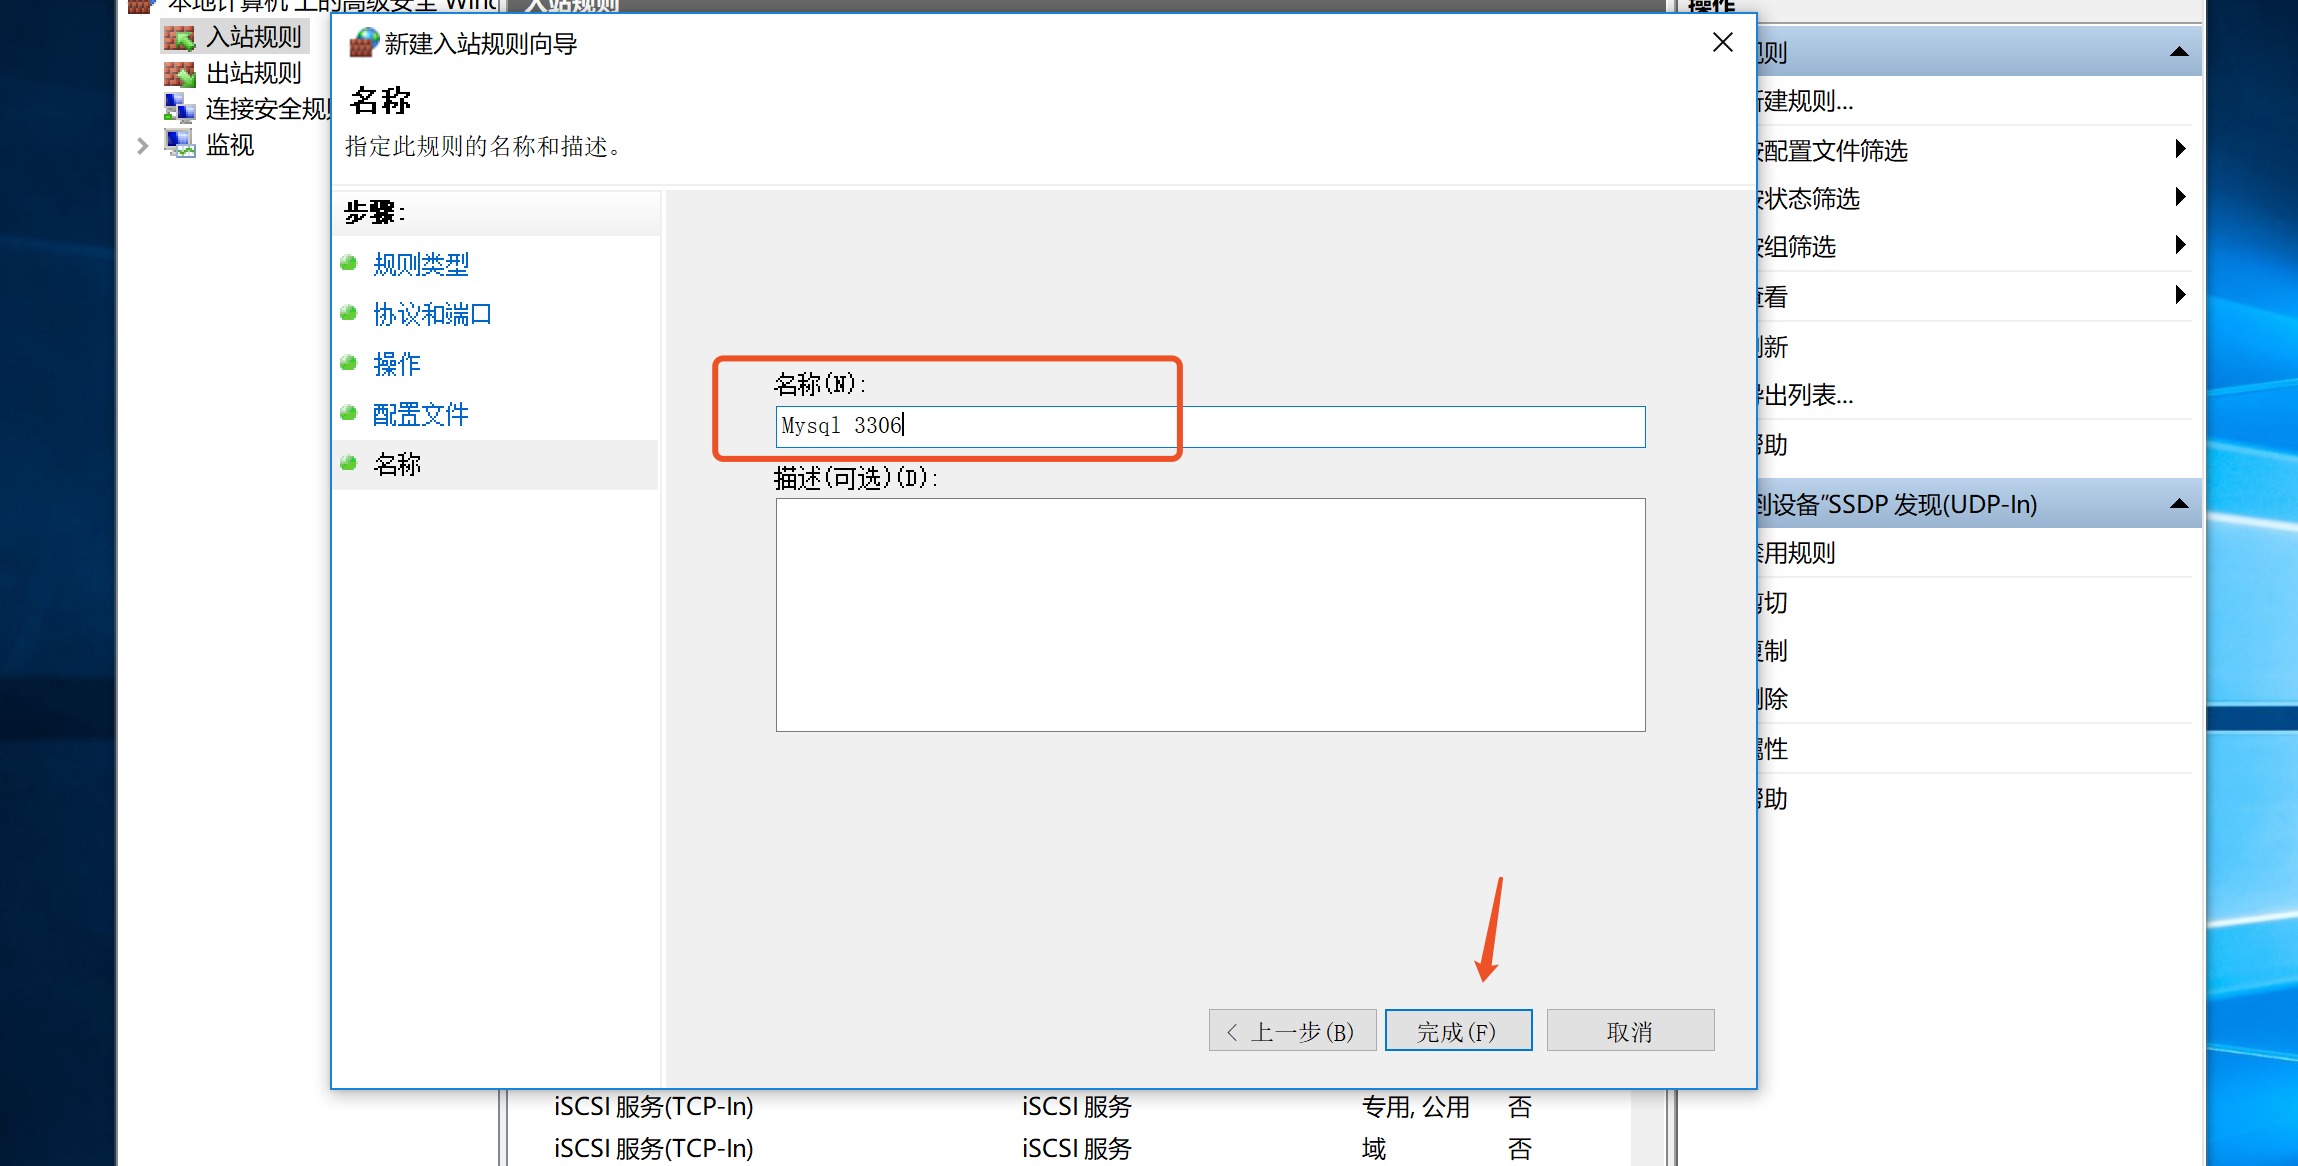Click the optional description text area
The width and height of the screenshot is (2298, 1166).
[x=1210, y=614]
